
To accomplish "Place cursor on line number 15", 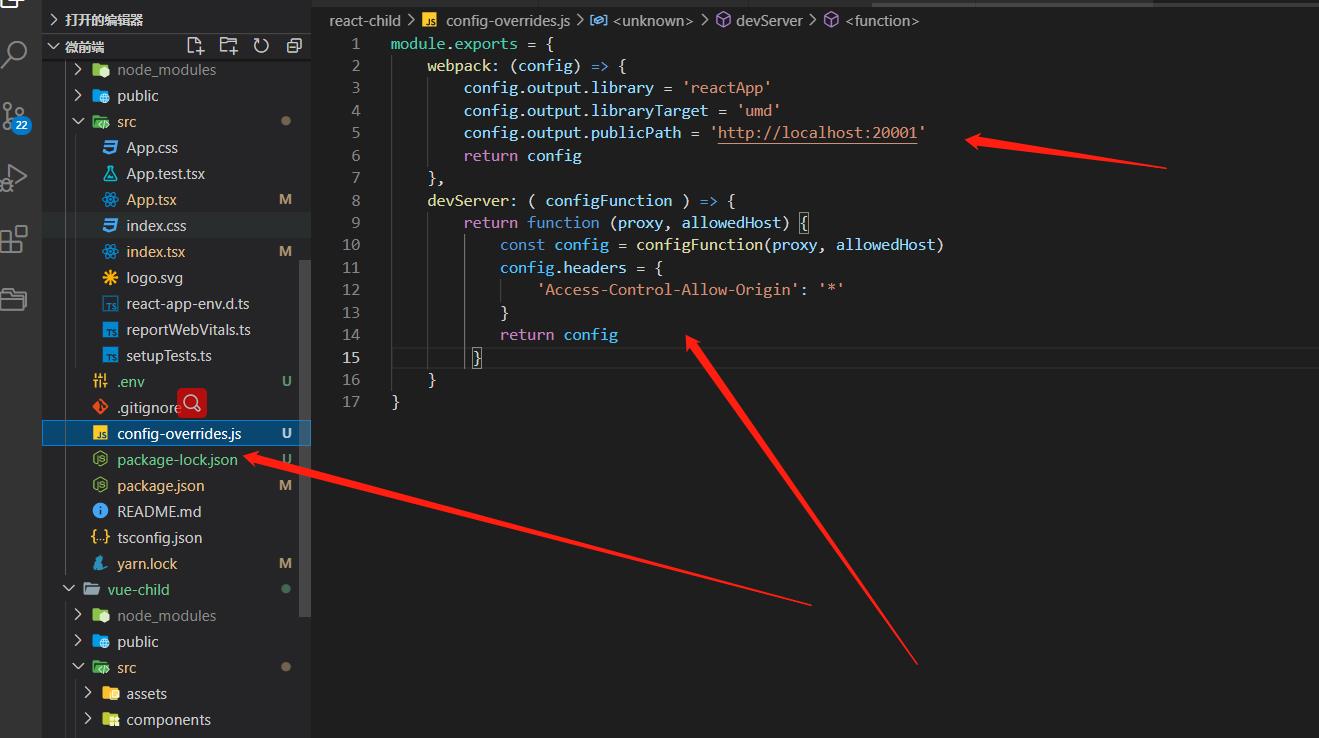I will tap(350, 357).
